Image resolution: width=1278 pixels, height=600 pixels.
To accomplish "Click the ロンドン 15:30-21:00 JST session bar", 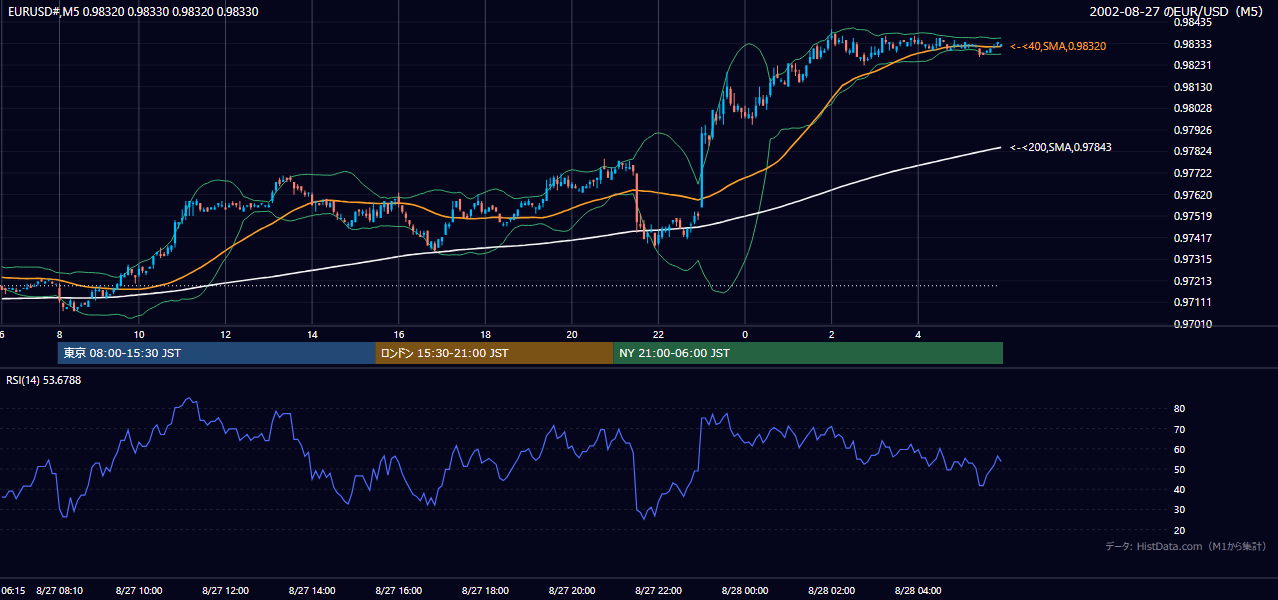I will pyautogui.click(x=494, y=353).
